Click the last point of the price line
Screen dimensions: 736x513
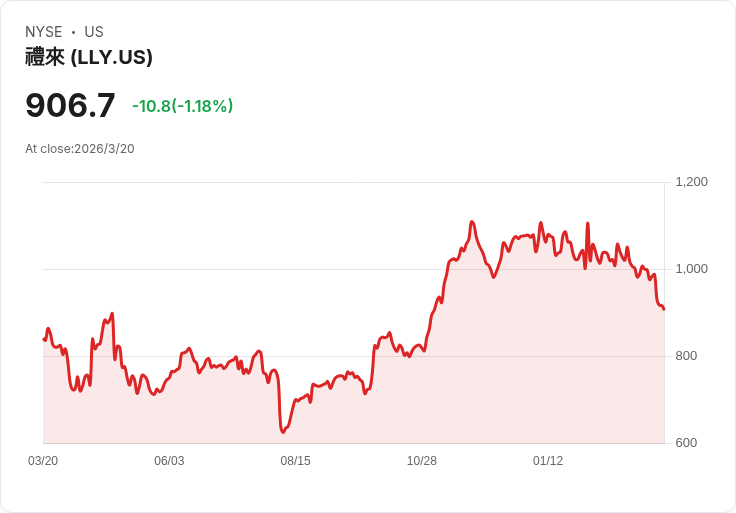click(x=664, y=309)
